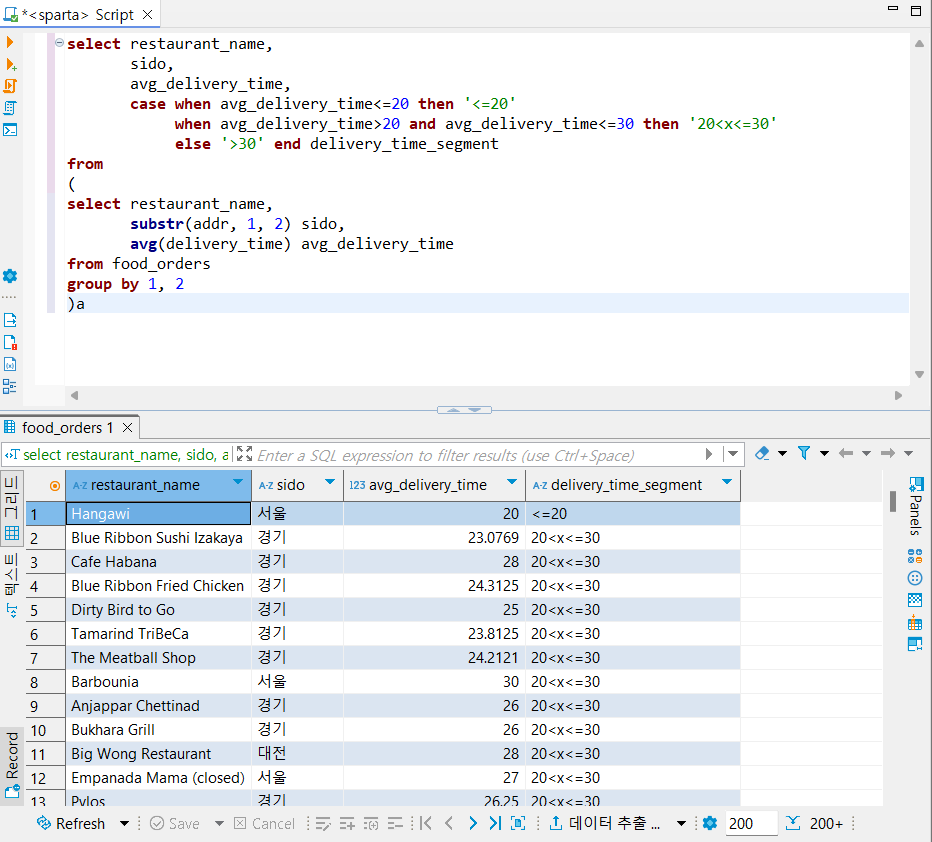
Task: Select the <sparta> Script editor tab
Action: click(x=78, y=15)
